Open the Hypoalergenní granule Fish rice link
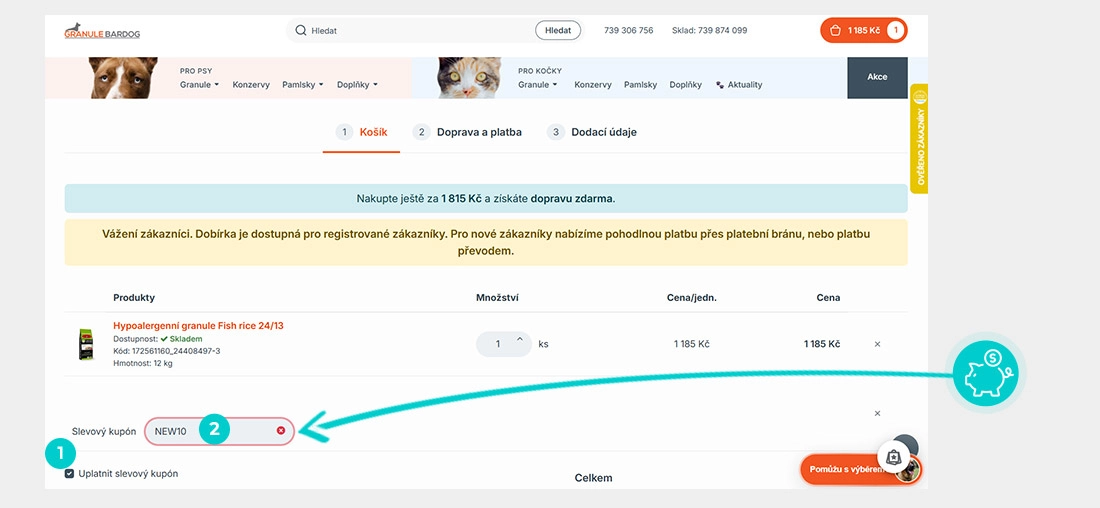Viewport: 1100px width, 508px height. [199, 326]
